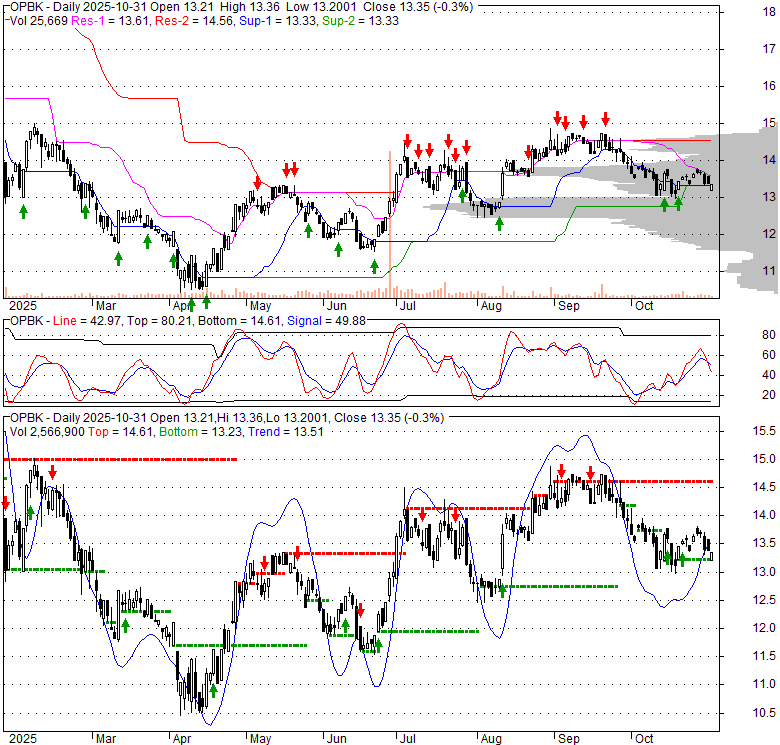This screenshot has width=780, height=745.
Task: Click the red 'Res-2 = 14.56' legend
Action: tap(195, 21)
